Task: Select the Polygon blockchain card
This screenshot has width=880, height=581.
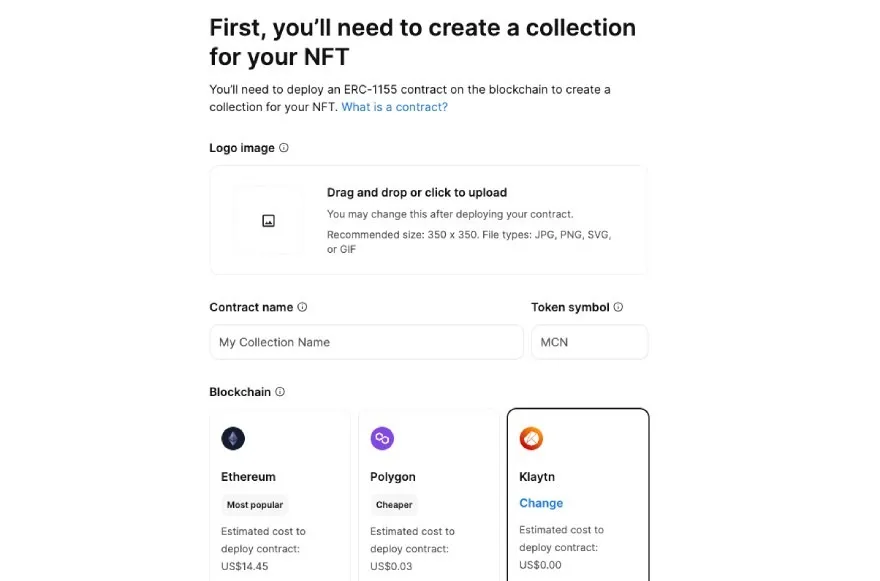Action: (429, 495)
